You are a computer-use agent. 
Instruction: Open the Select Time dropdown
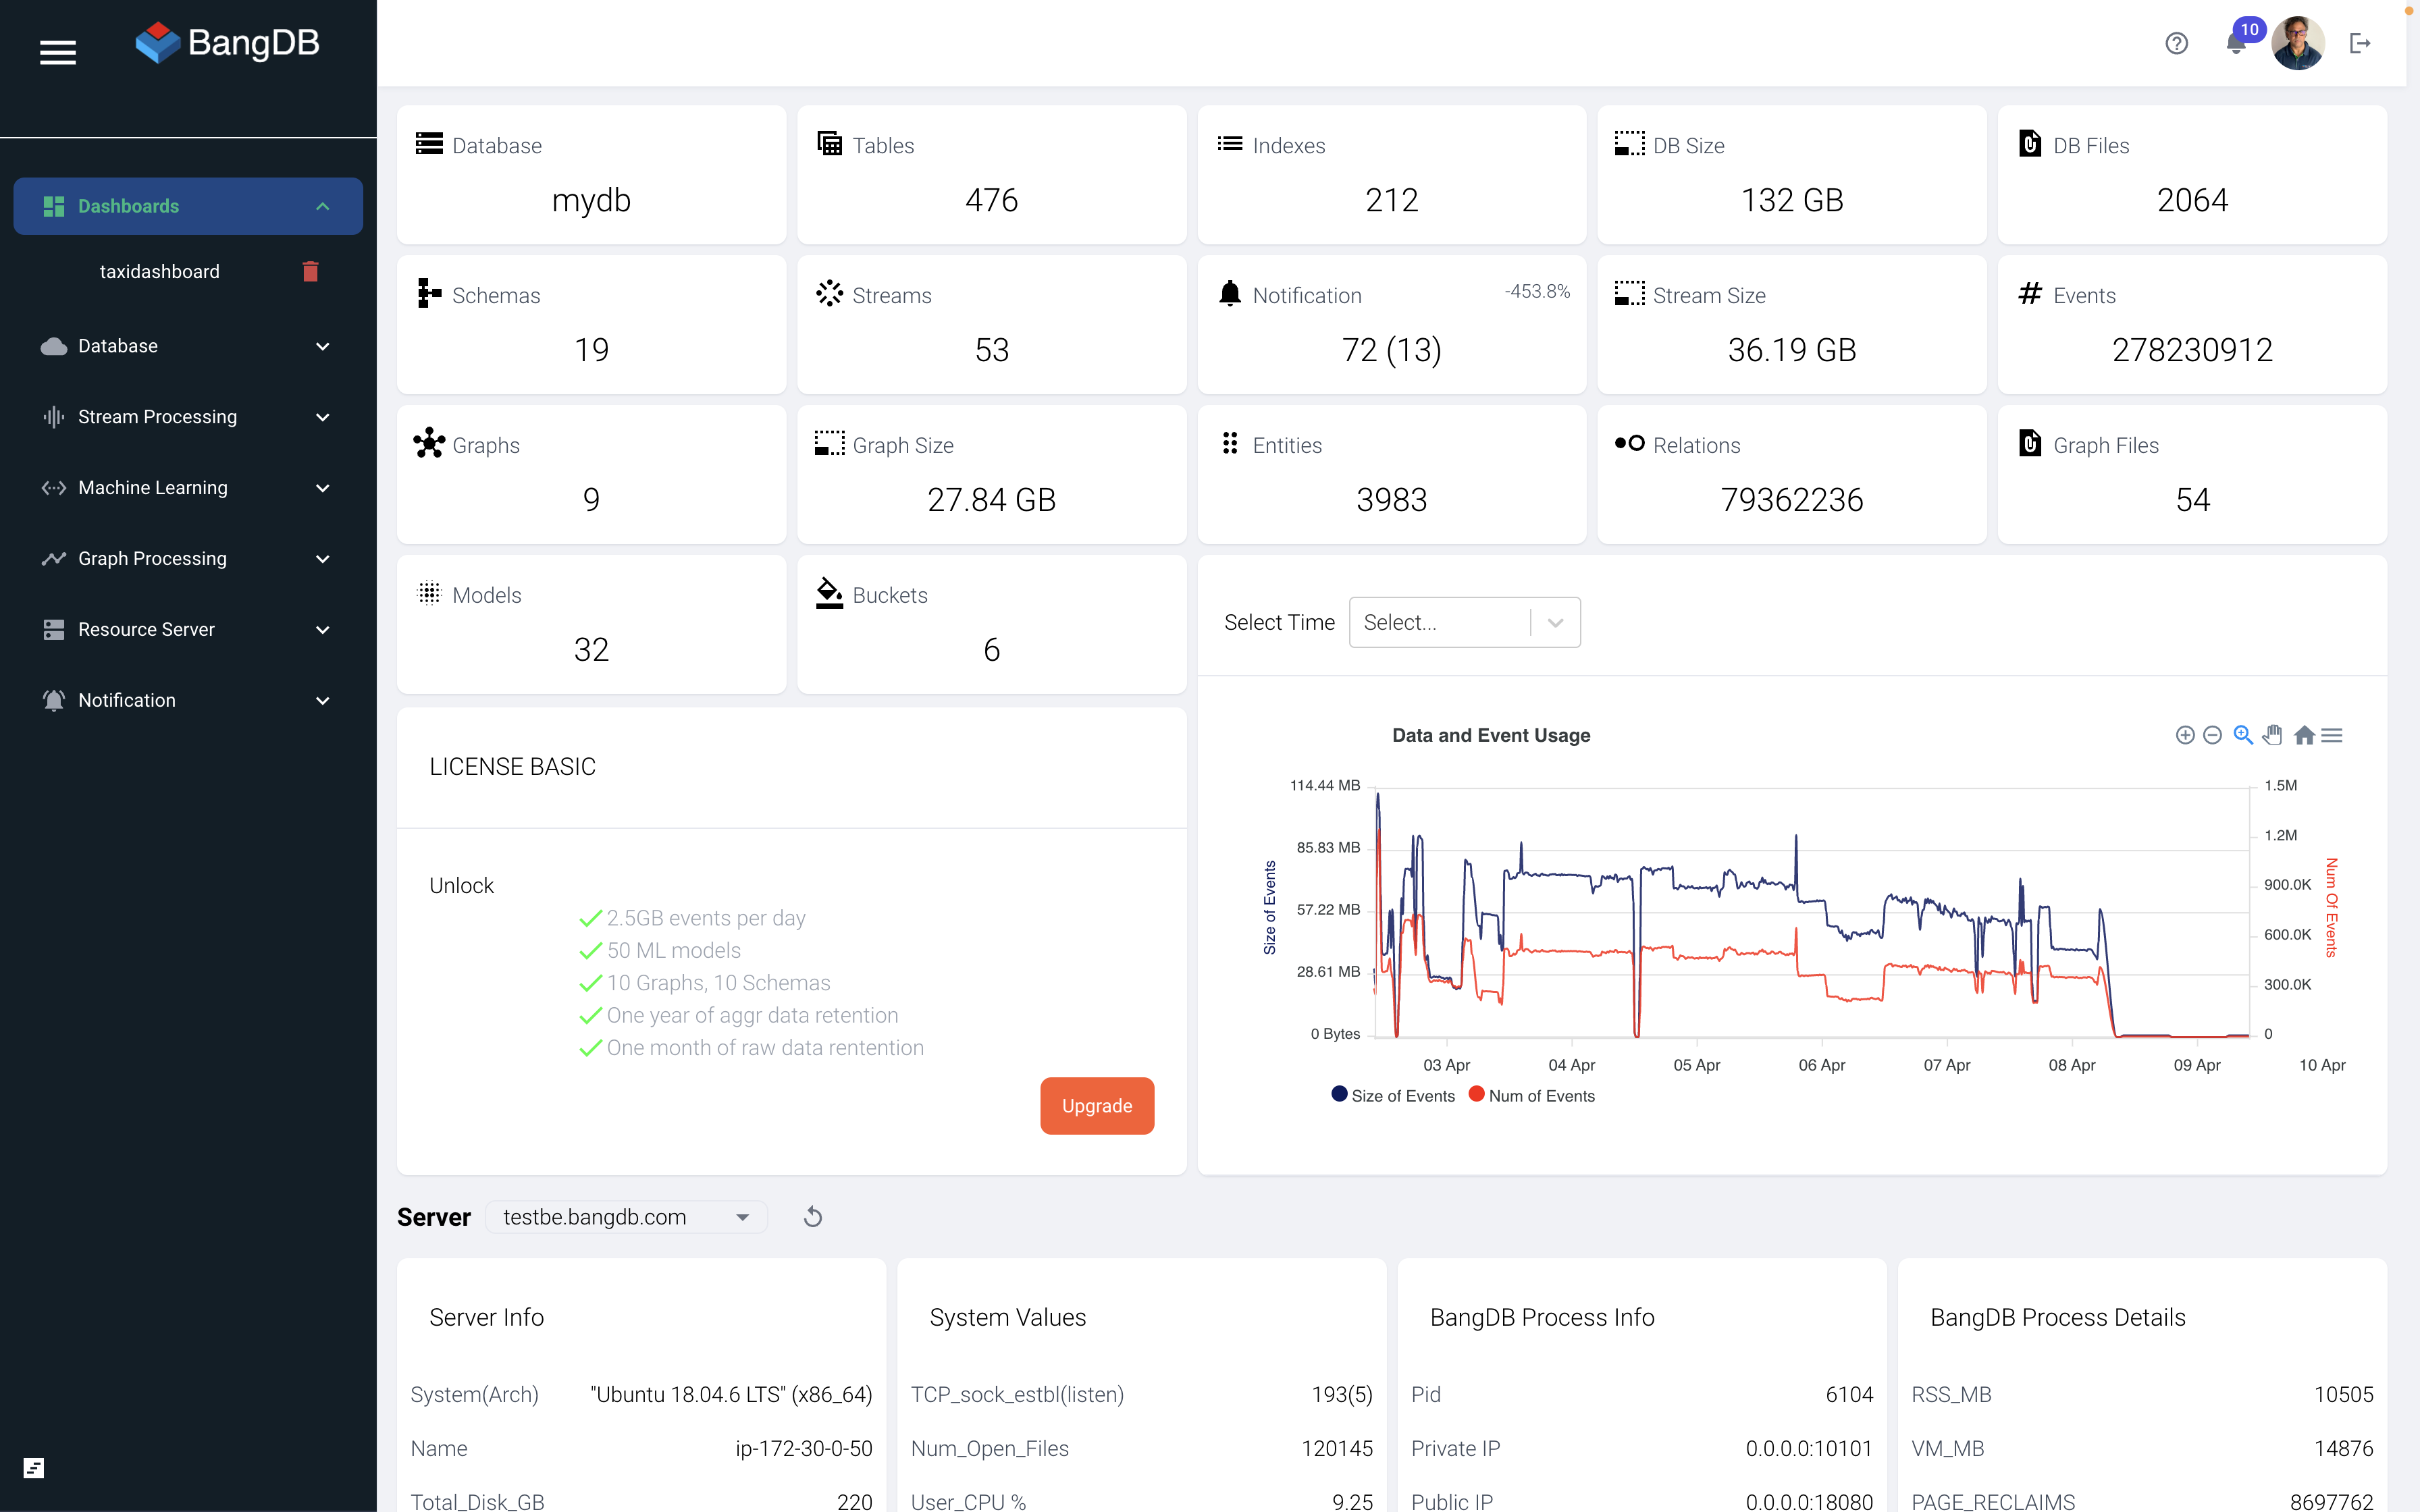coord(1464,622)
